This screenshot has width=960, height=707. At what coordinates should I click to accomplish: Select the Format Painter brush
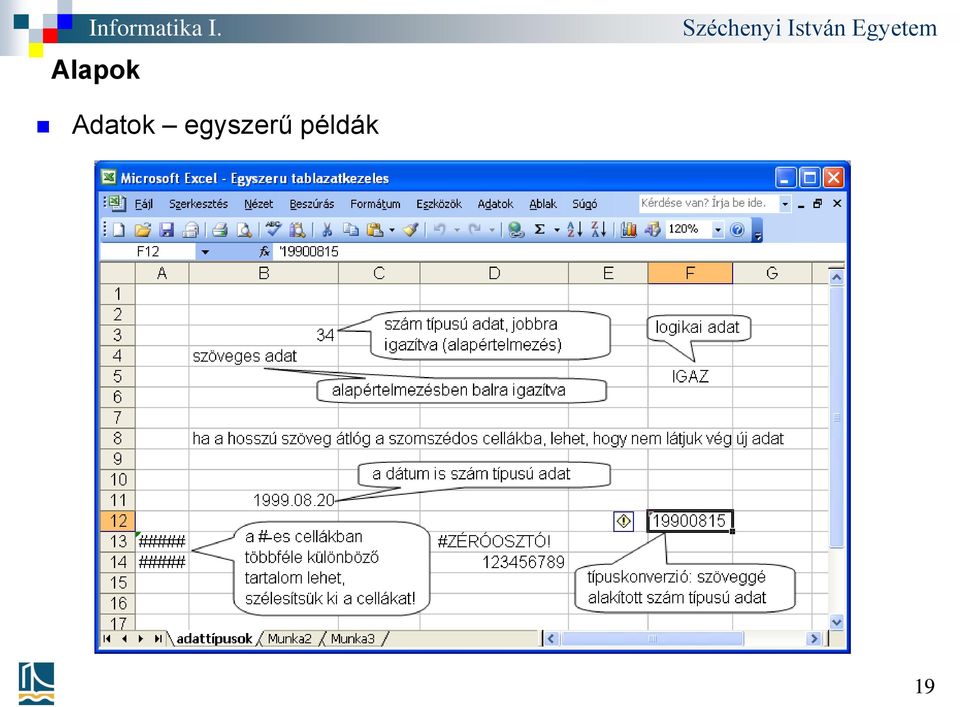point(411,230)
